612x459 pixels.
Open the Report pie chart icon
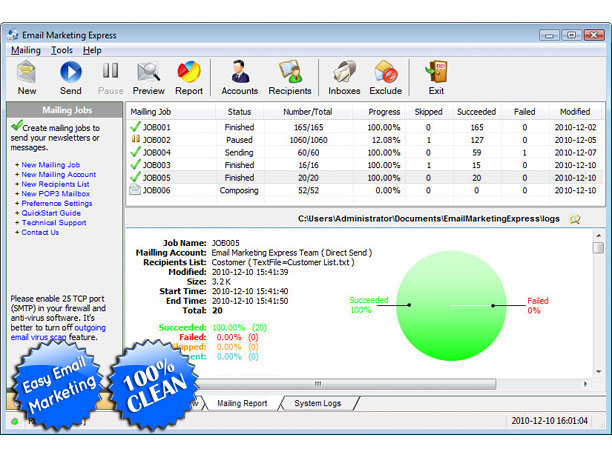click(189, 72)
